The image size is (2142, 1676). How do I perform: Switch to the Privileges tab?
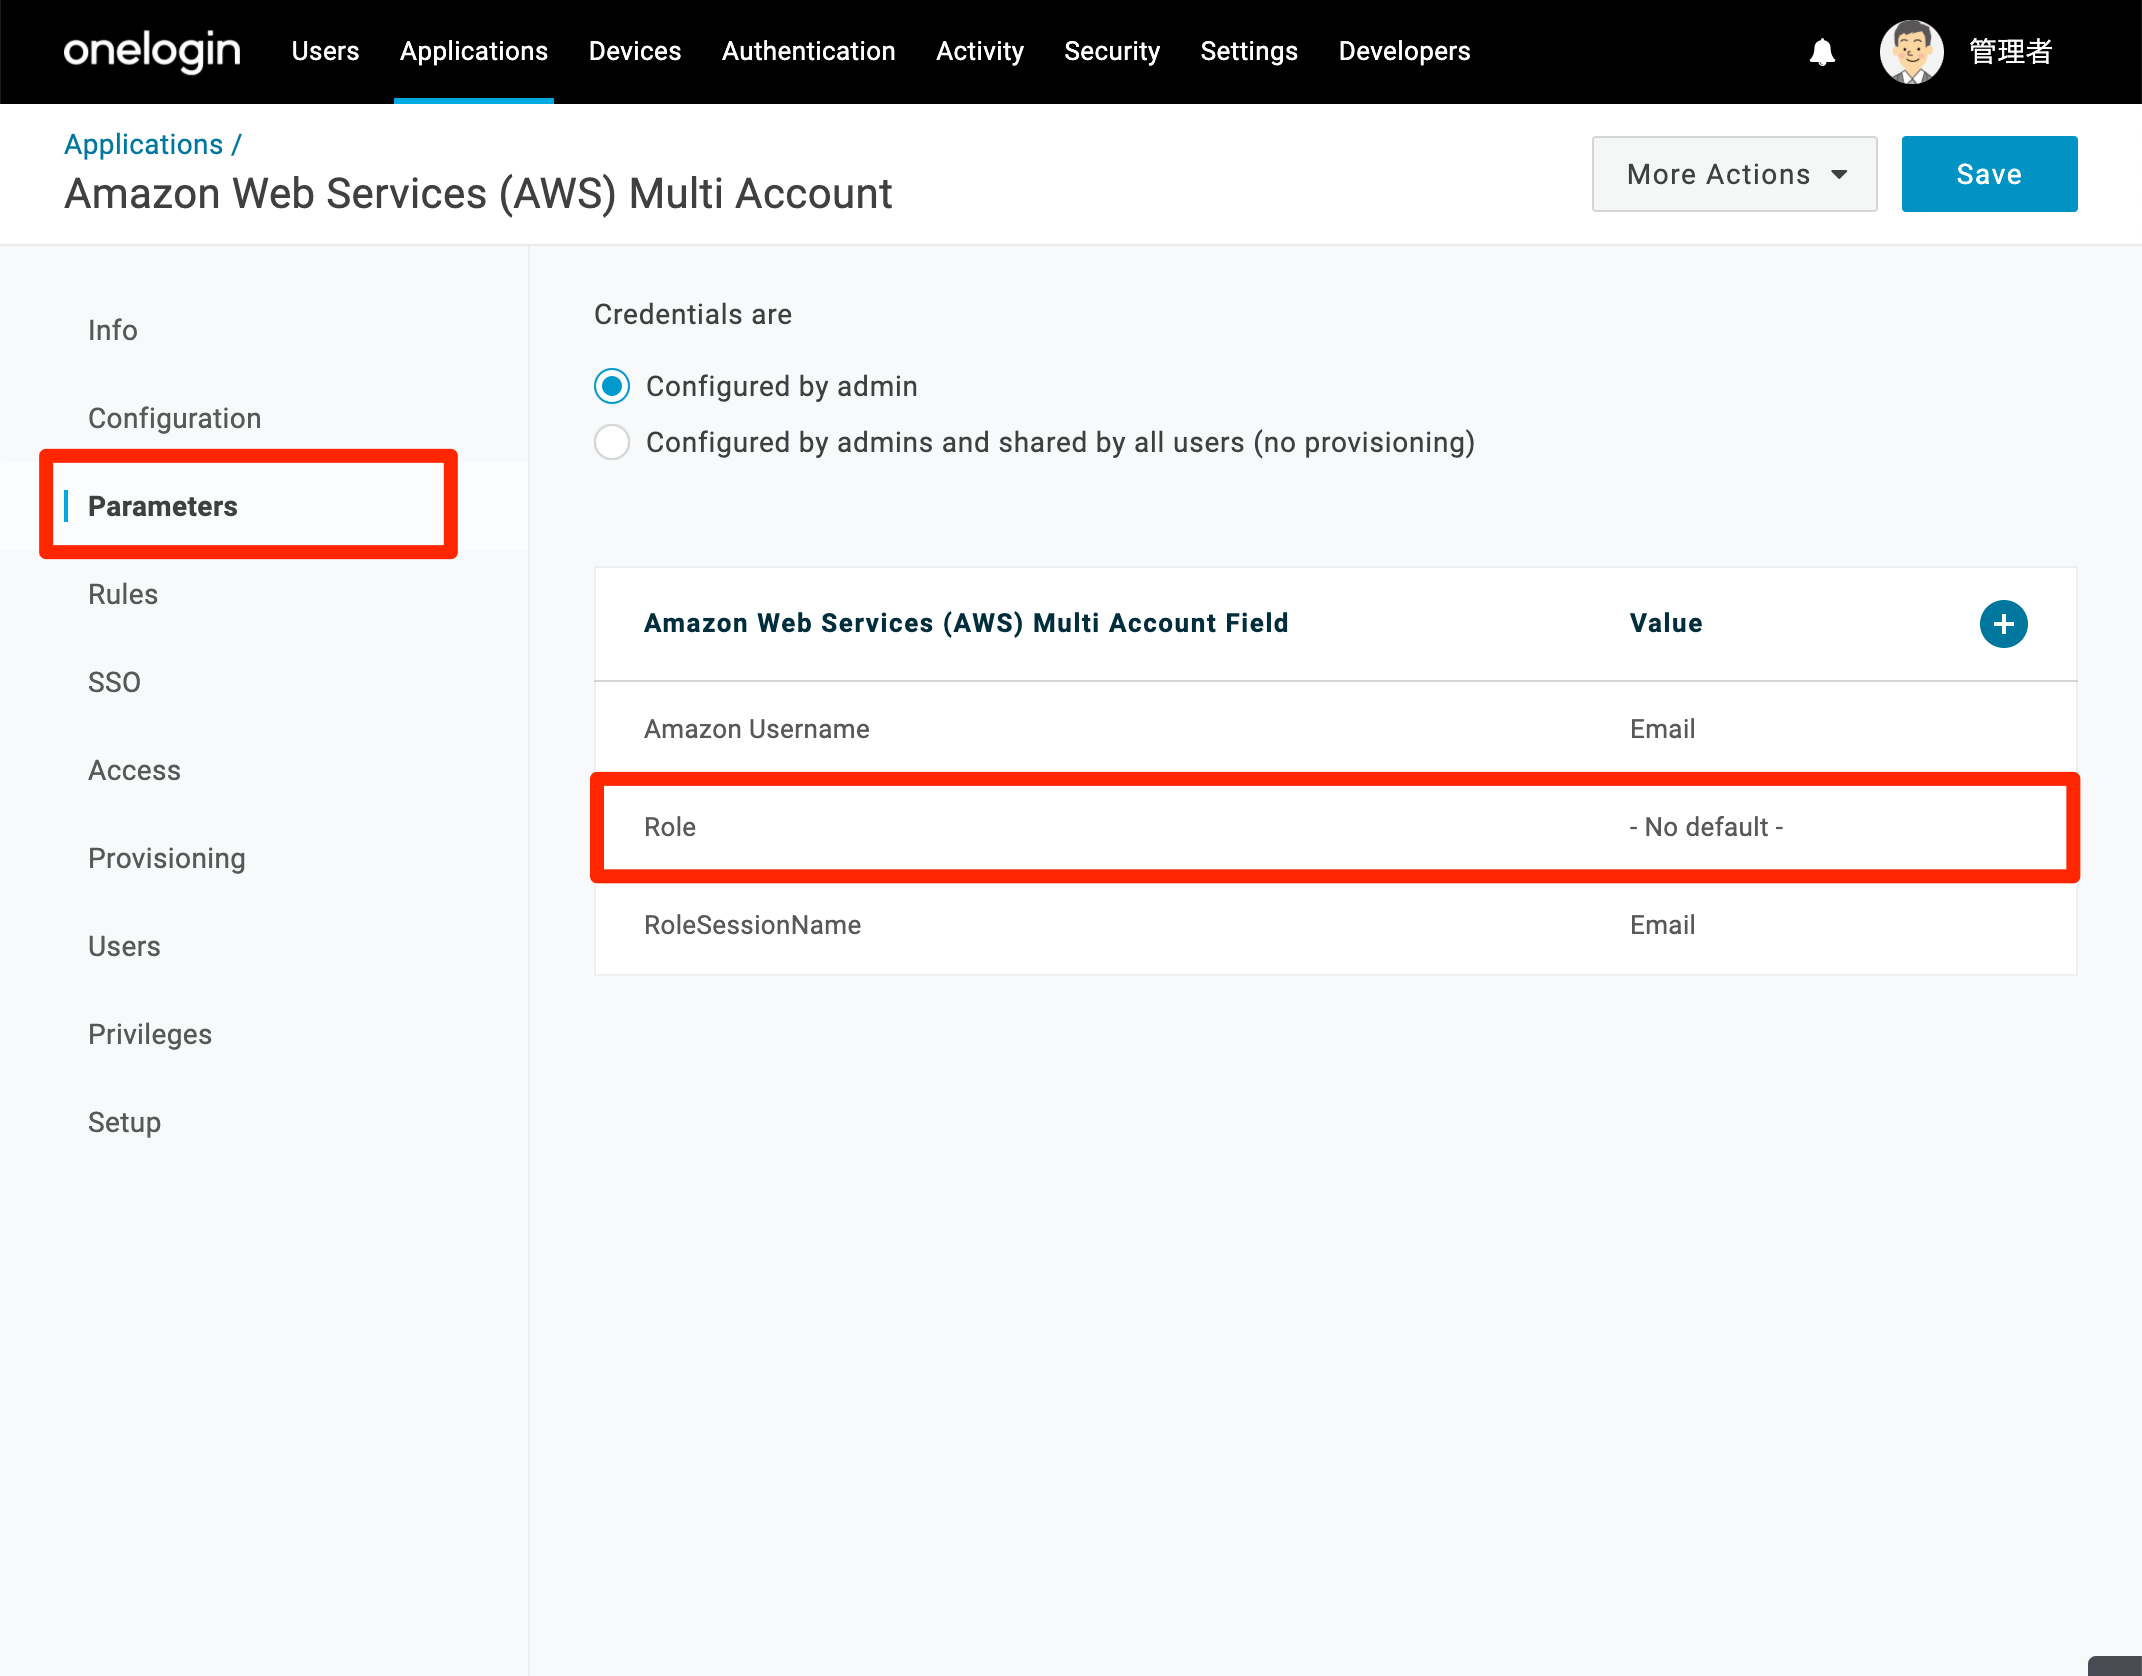(x=150, y=1034)
